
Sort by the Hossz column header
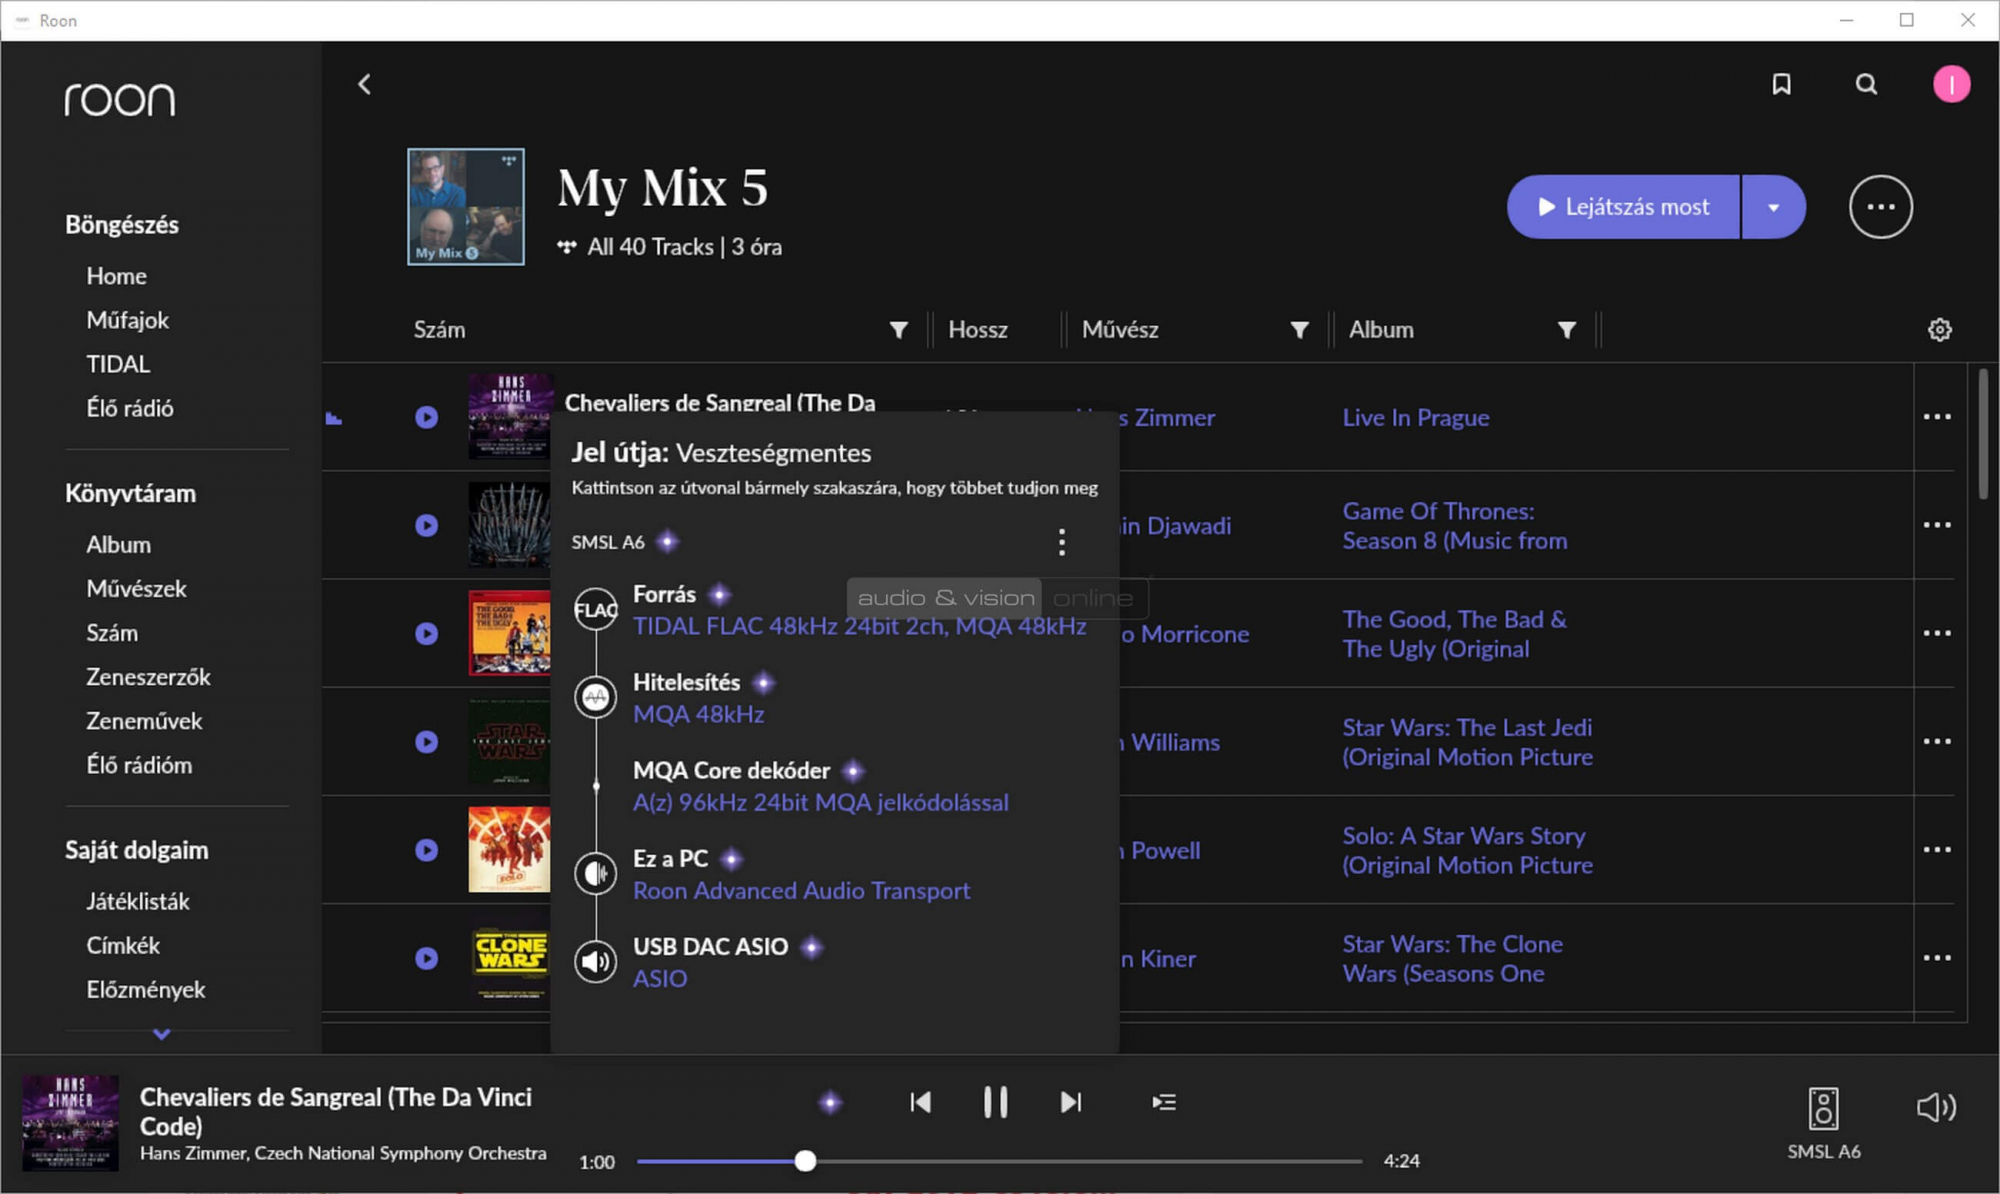(x=977, y=330)
